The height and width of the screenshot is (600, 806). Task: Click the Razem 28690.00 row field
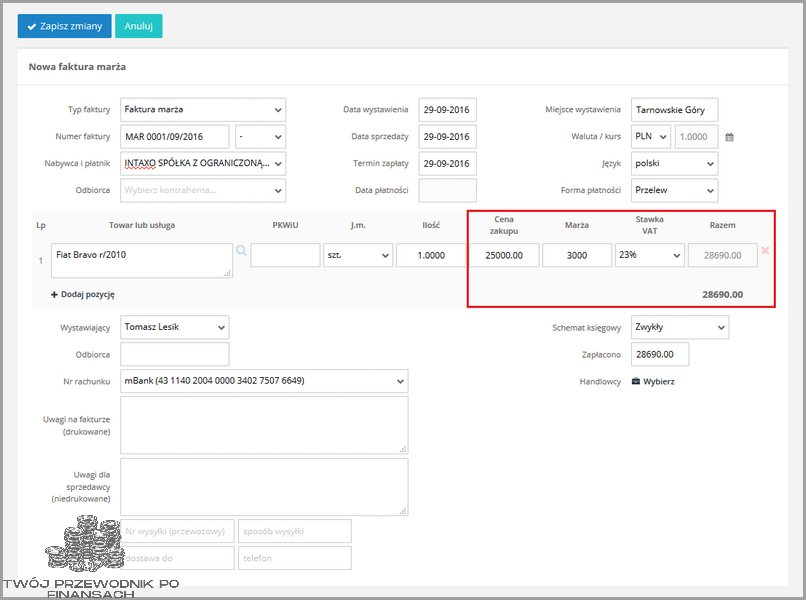tap(722, 255)
